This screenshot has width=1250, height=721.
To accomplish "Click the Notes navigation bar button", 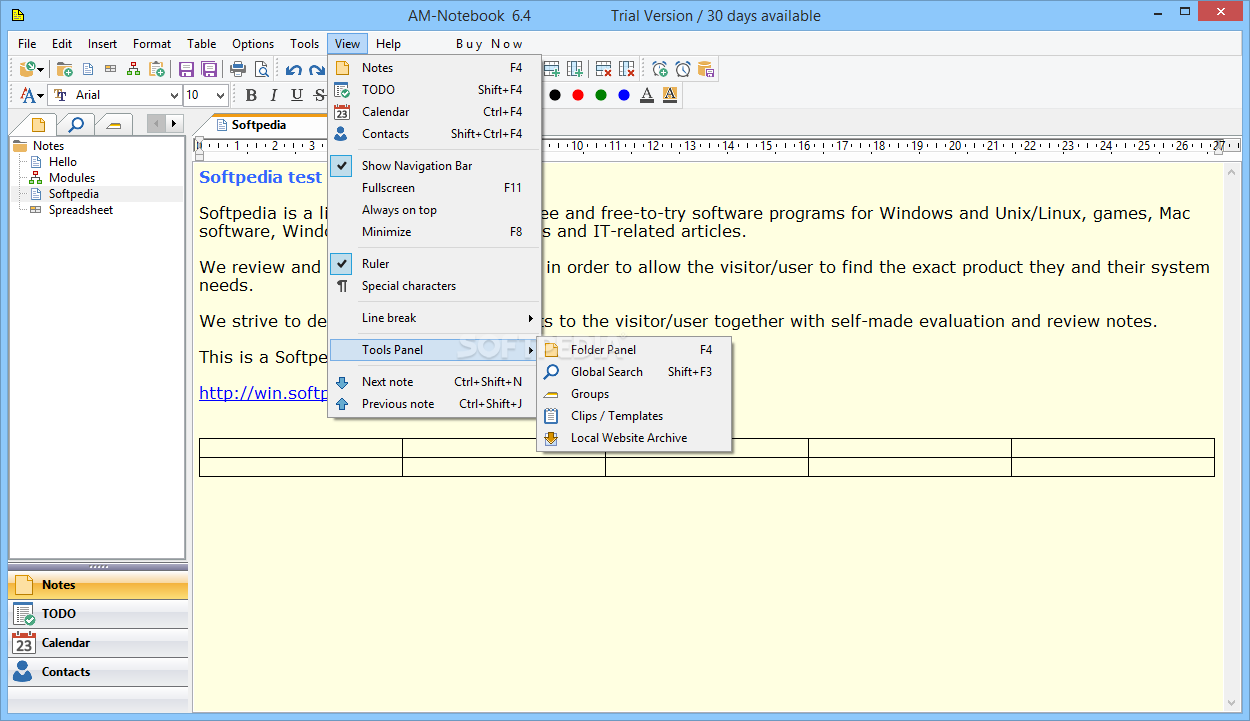I will [98, 585].
